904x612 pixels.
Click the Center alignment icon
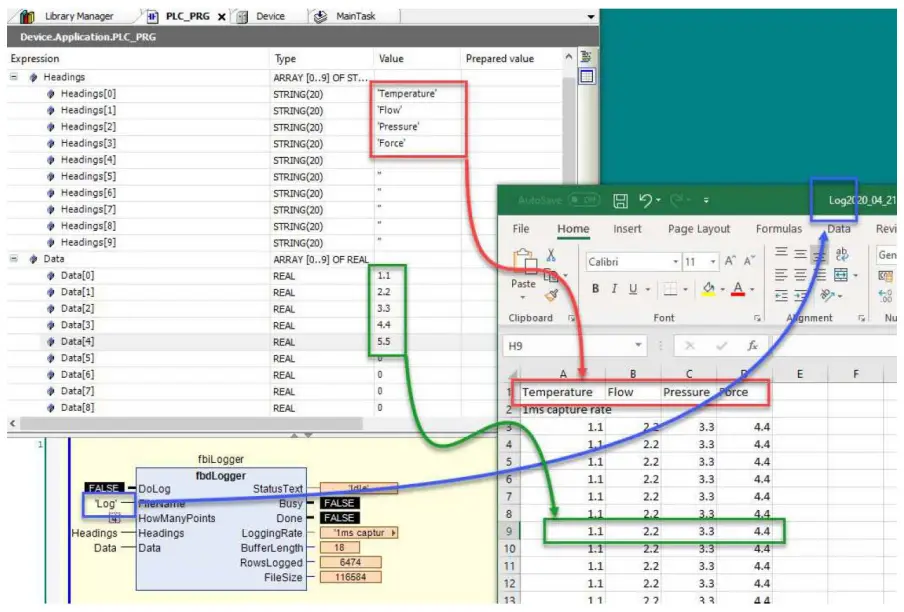point(800,275)
